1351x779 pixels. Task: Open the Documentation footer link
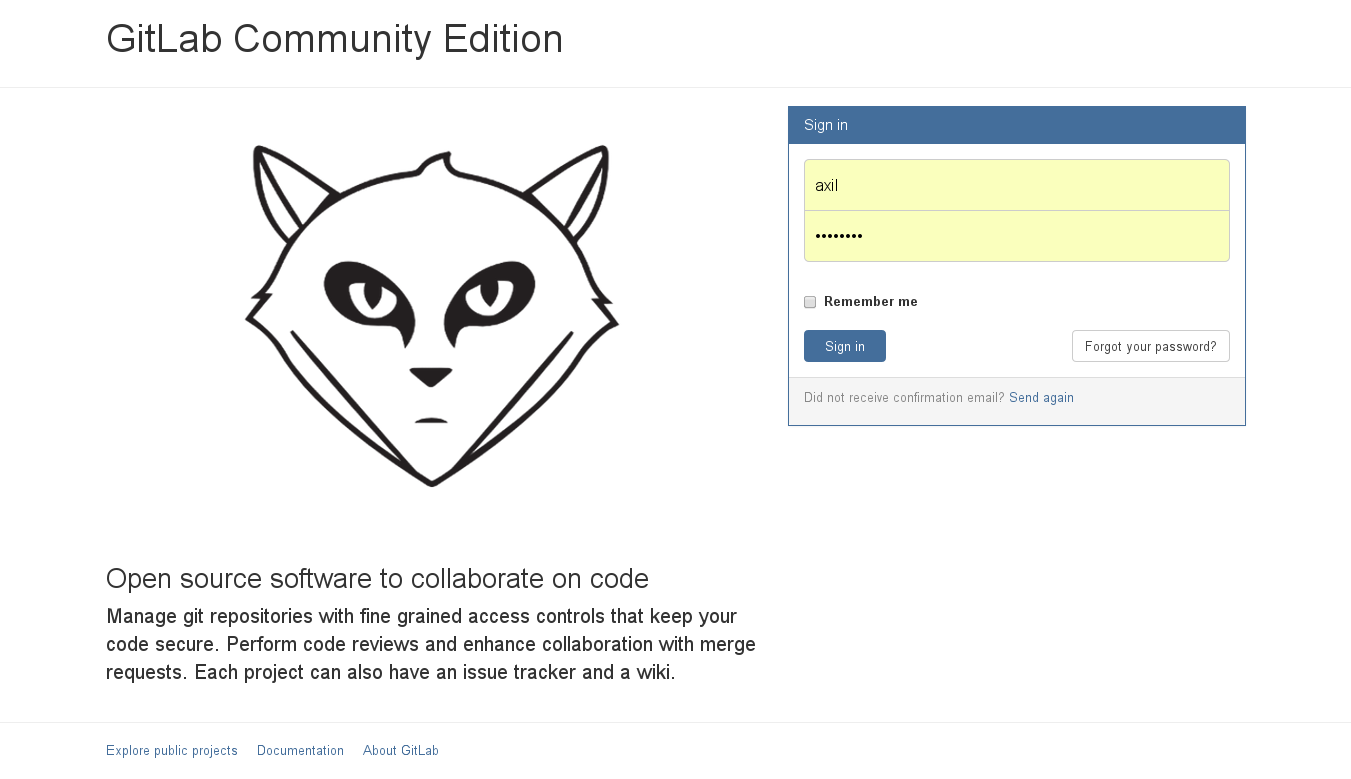(300, 751)
